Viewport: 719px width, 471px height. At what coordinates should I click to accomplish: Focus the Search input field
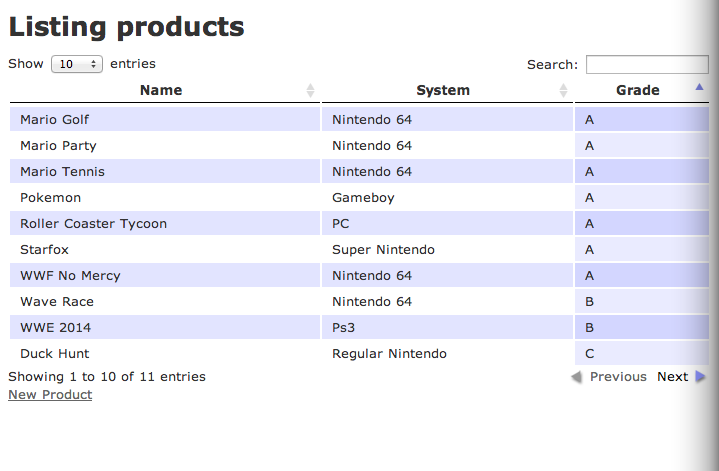[647, 64]
